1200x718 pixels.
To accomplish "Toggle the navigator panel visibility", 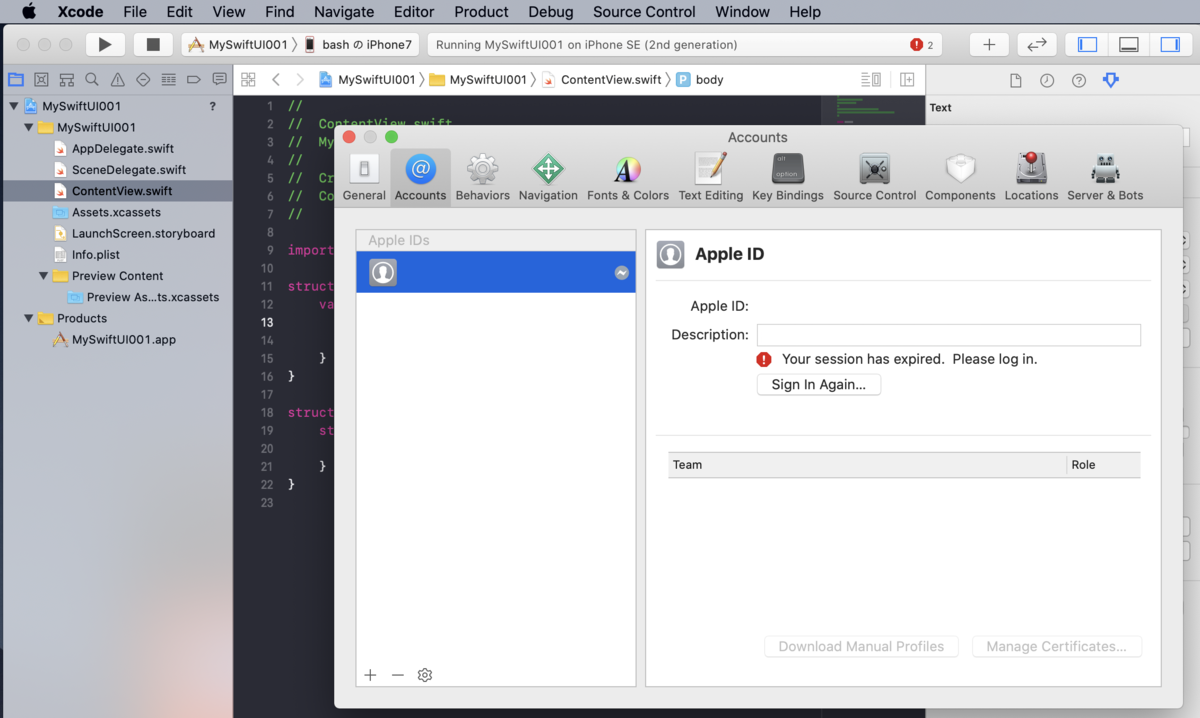I will [x=1088, y=44].
